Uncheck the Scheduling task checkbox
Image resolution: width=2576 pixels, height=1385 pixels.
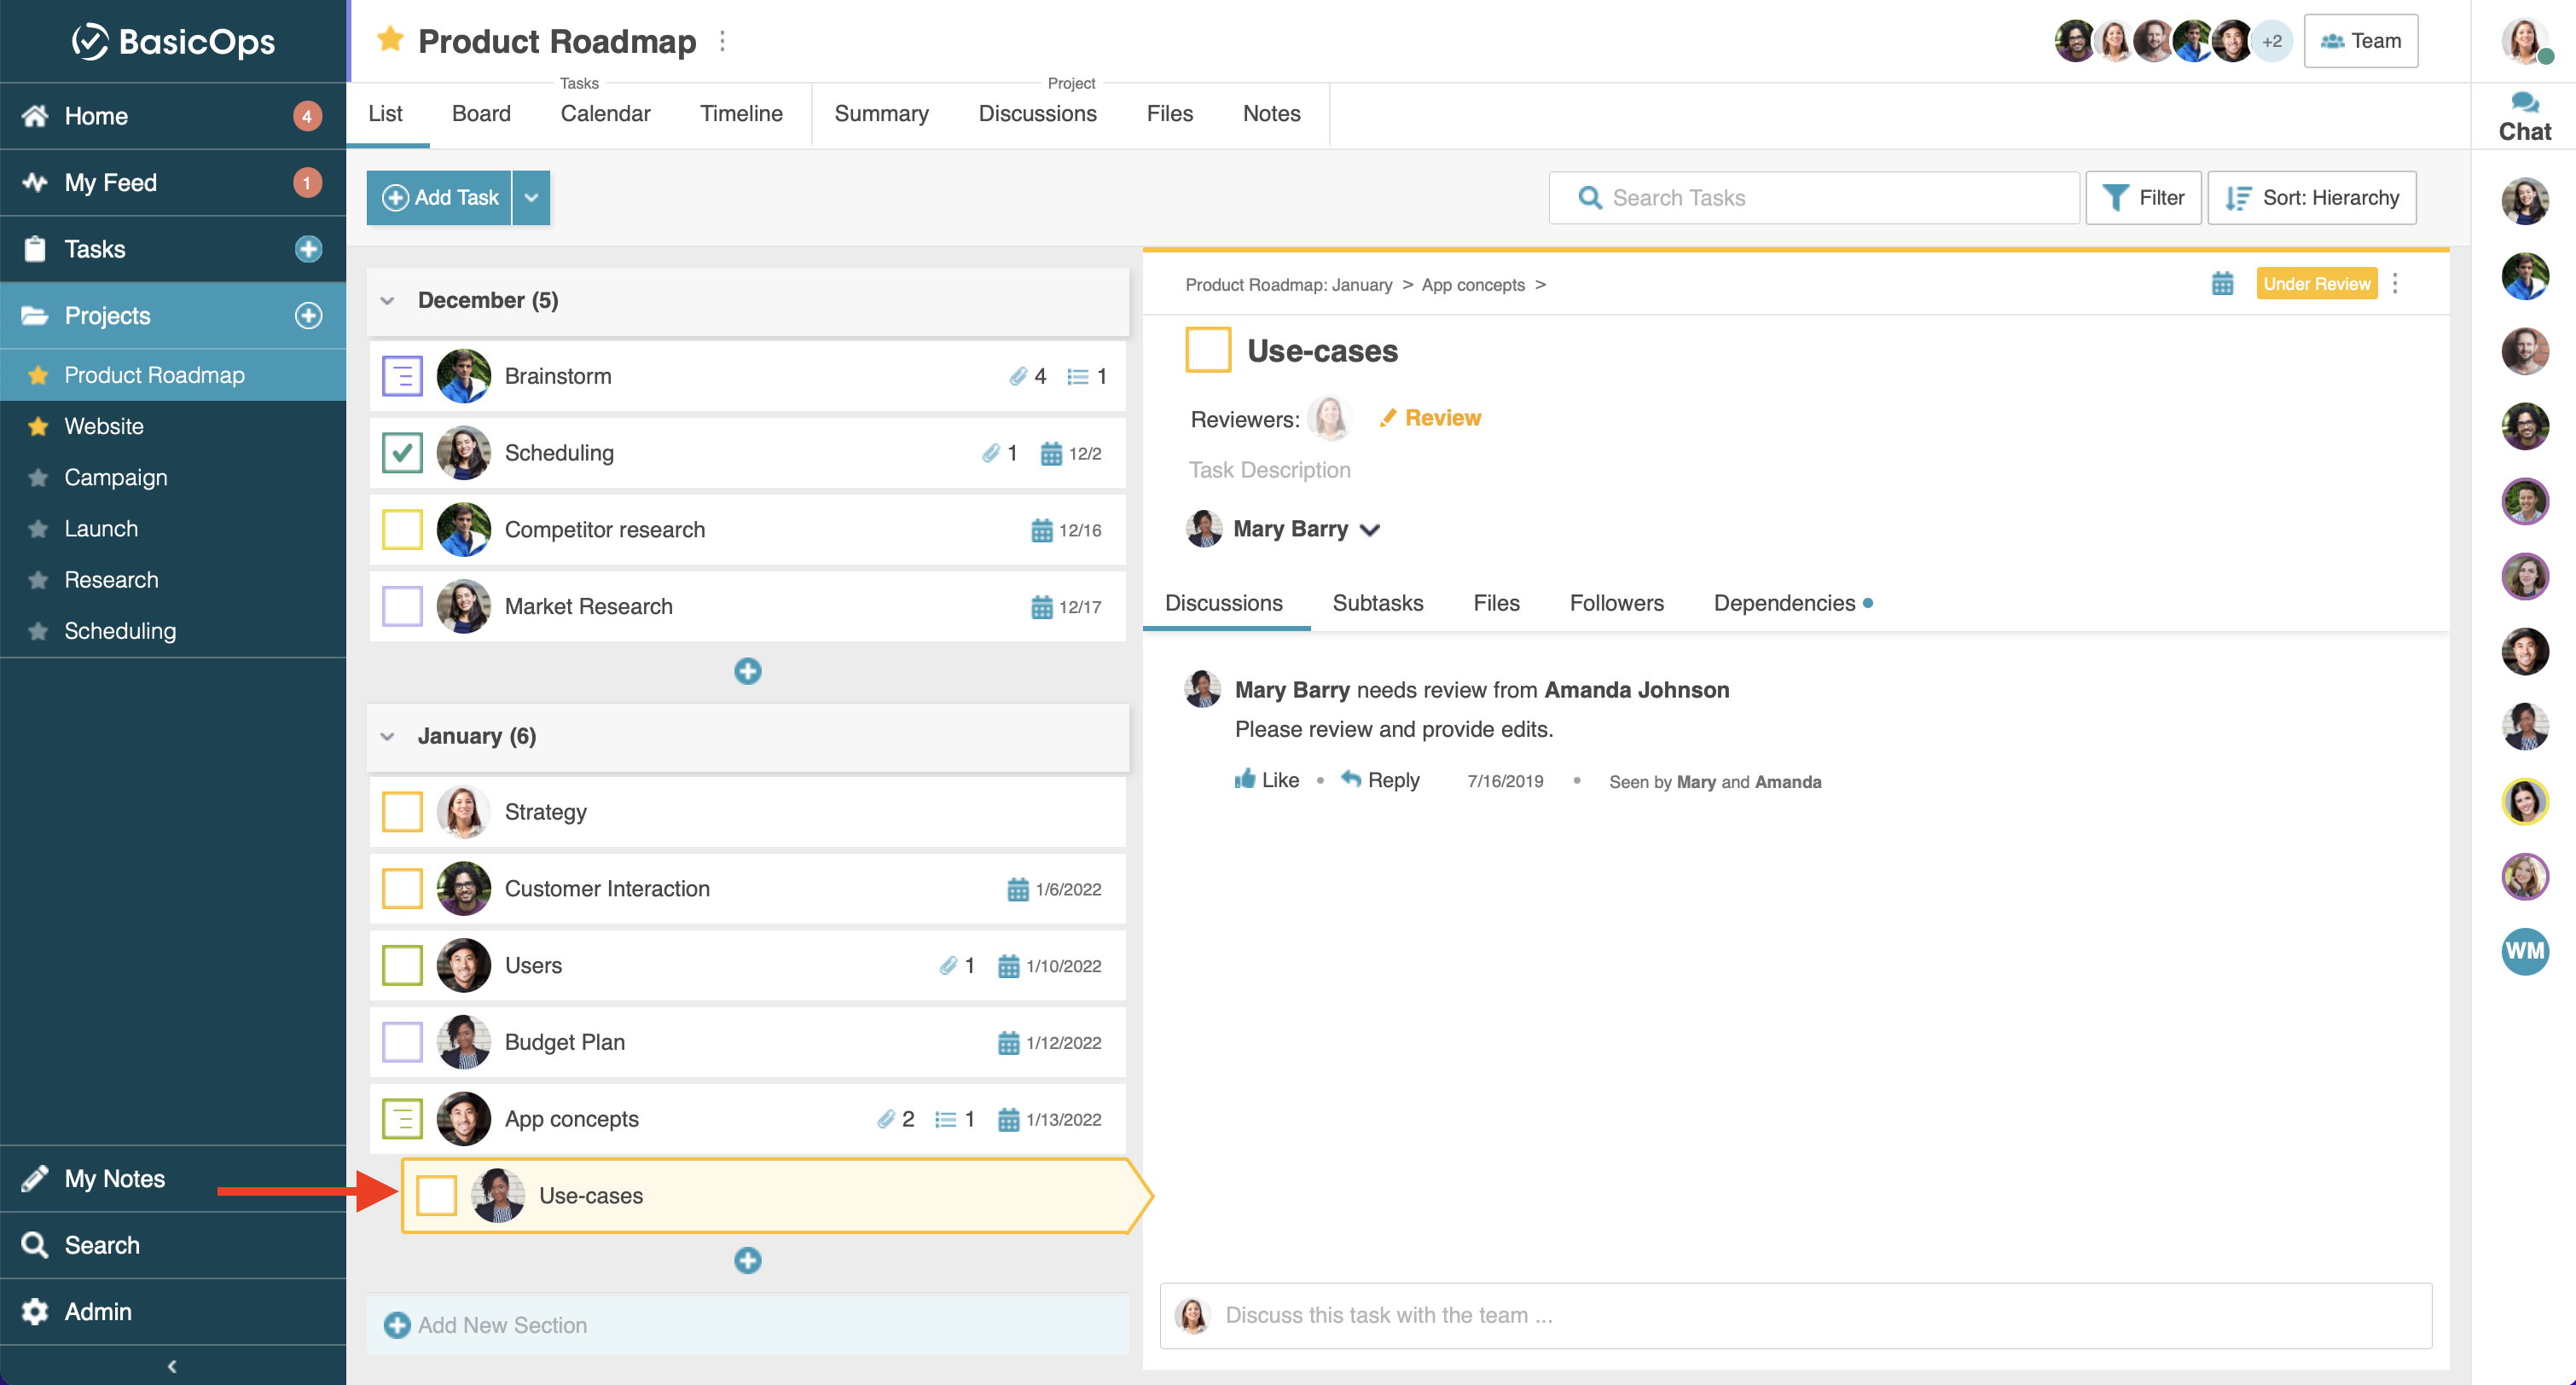click(402, 453)
